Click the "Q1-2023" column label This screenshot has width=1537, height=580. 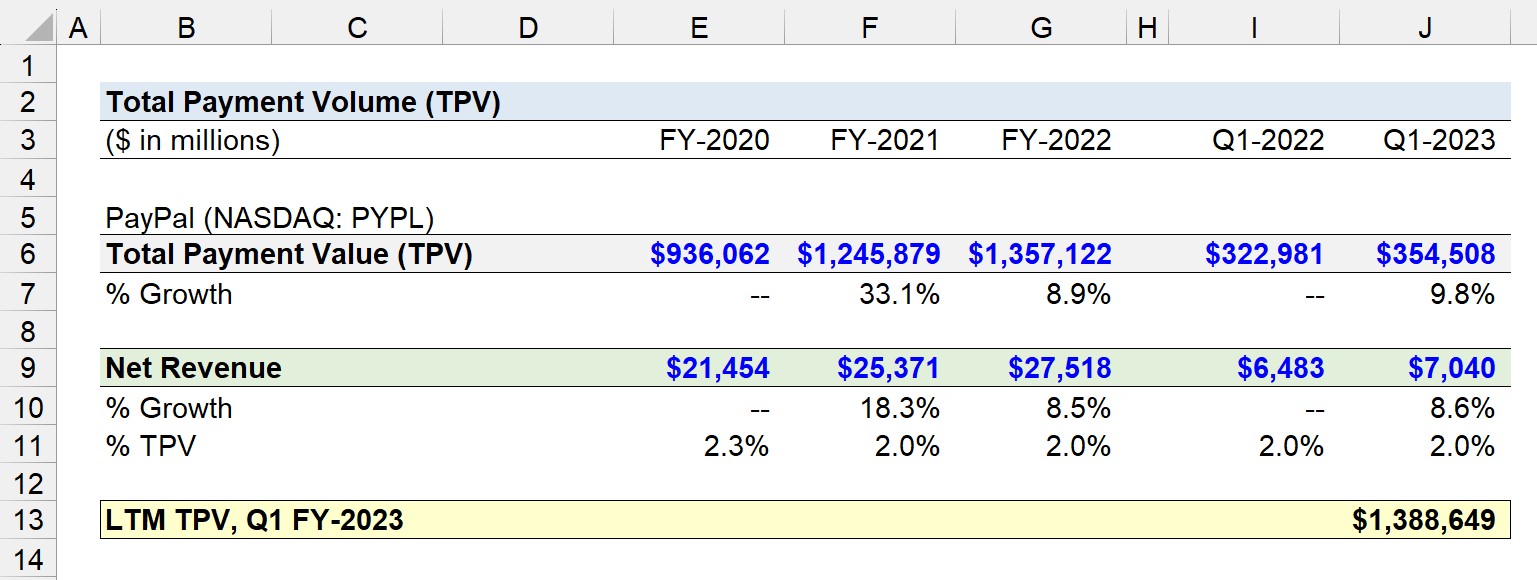point(1439,140)
